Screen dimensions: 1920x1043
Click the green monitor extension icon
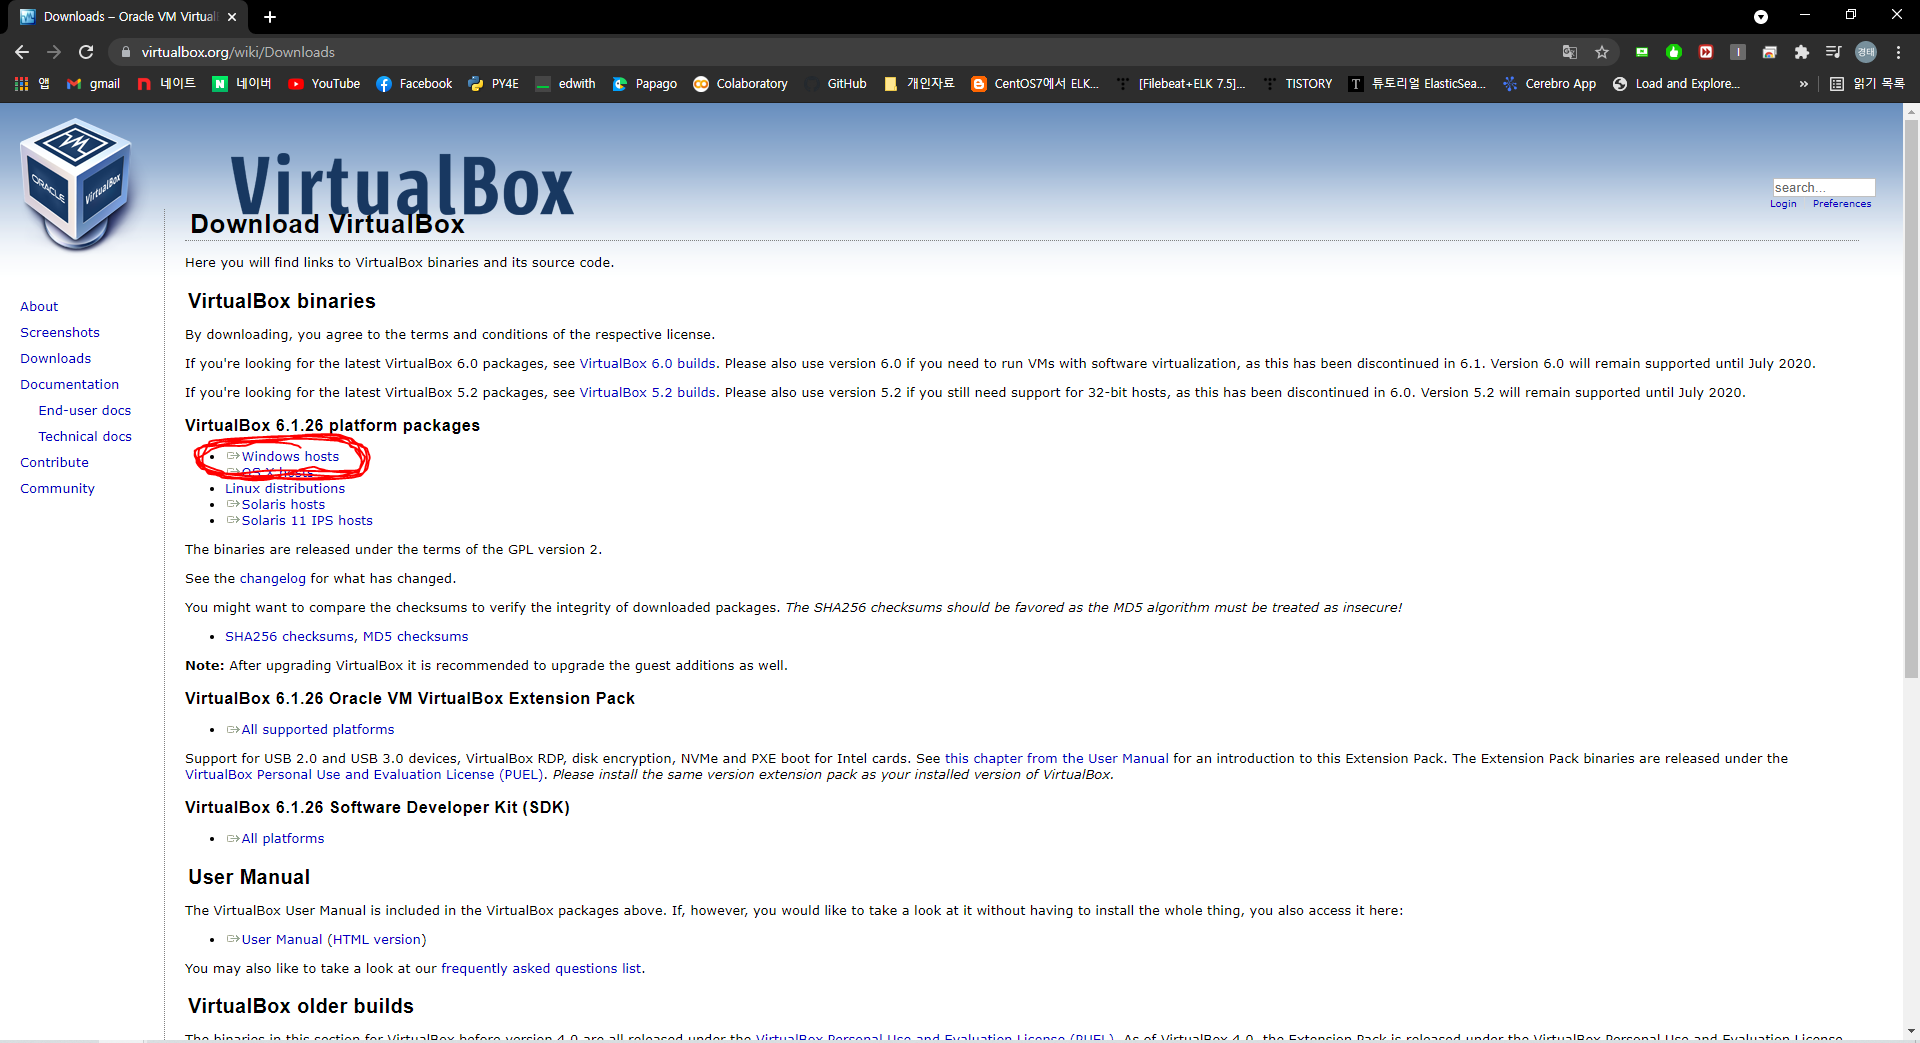(1642, 52)
